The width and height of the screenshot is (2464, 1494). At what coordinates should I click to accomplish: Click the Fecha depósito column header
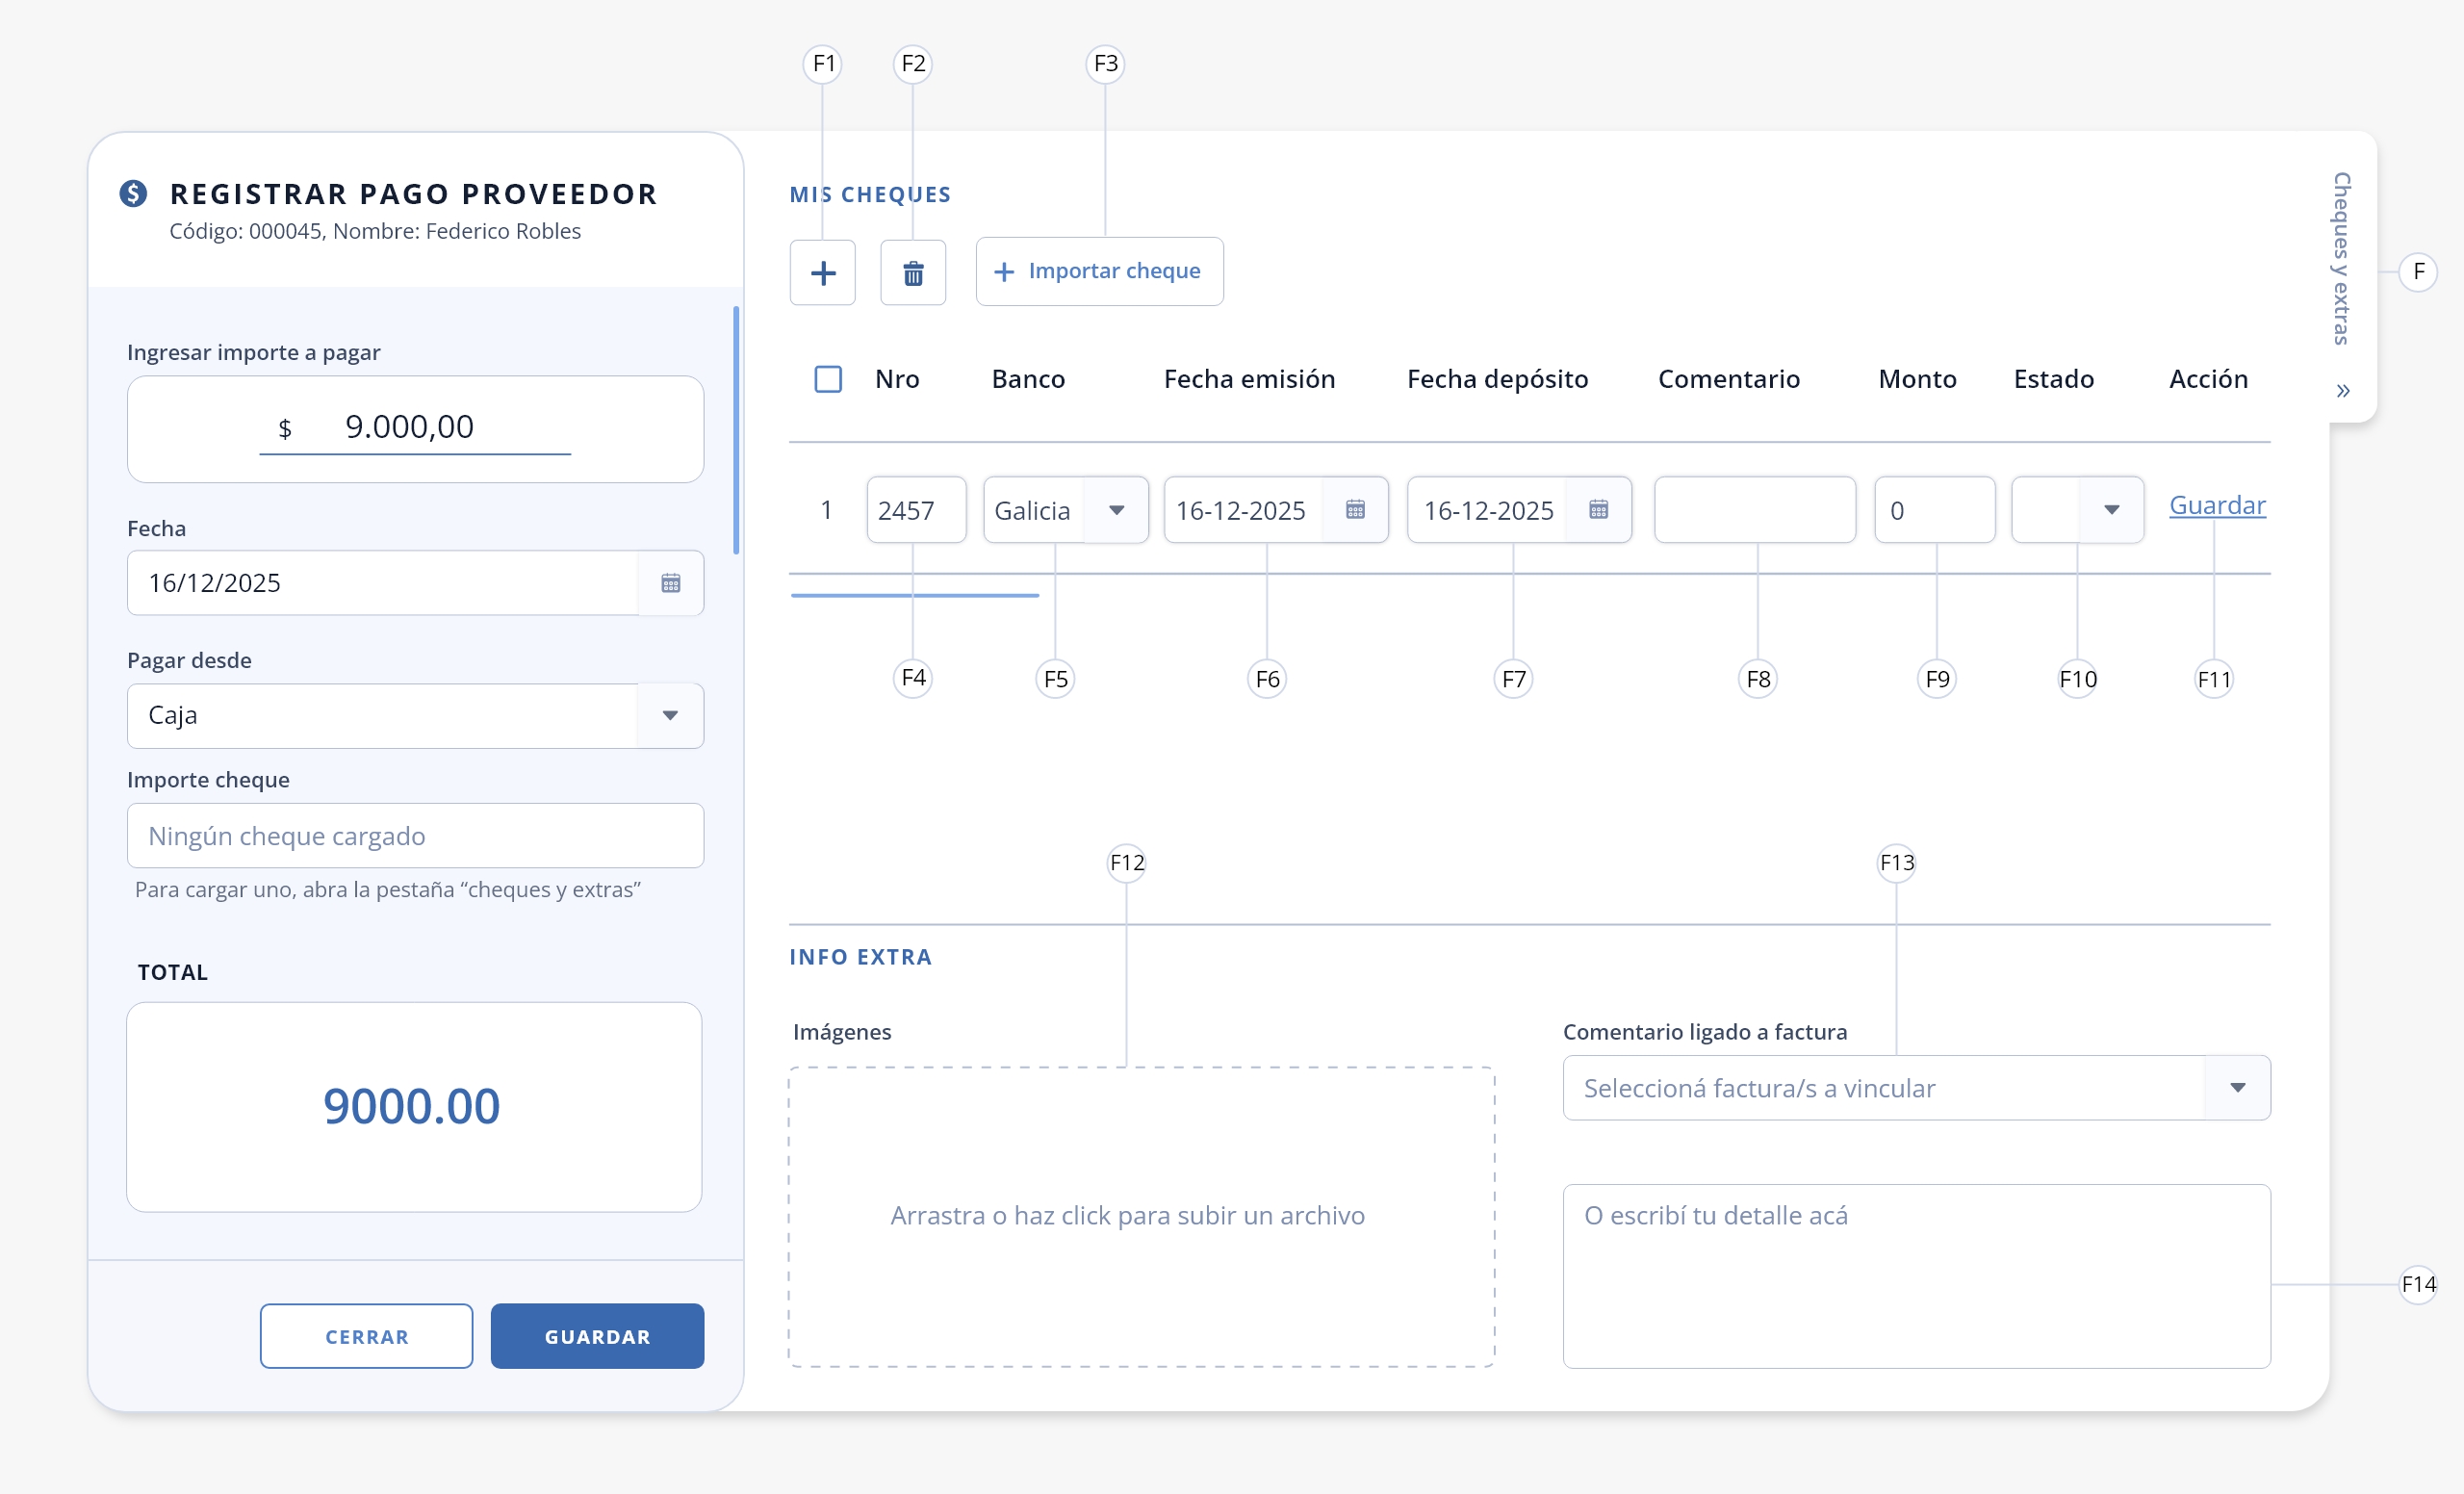[1497, 379]
